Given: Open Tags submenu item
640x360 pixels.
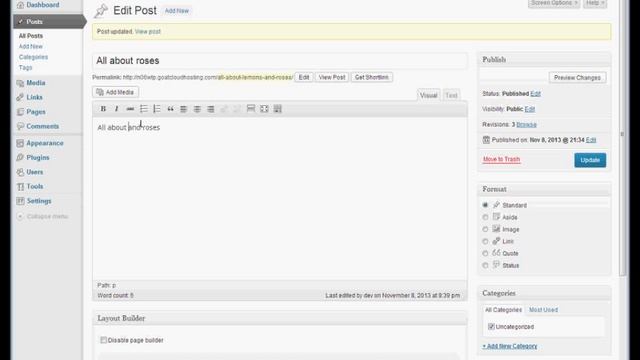Looking at the screenshot, I should click(x=25, y=68).
